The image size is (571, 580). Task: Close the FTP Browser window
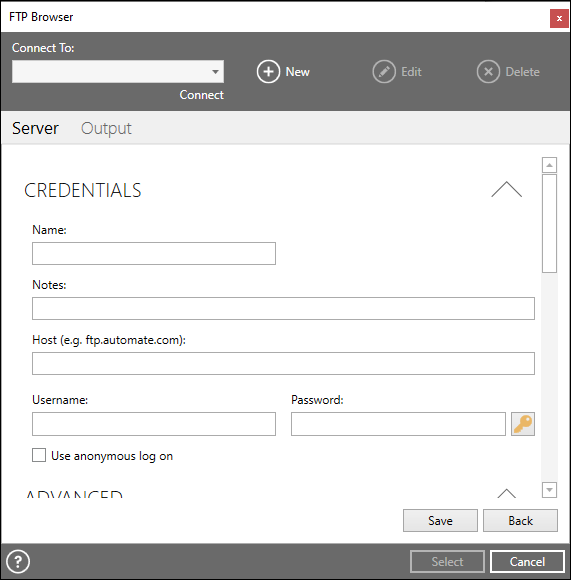[559, 18]
